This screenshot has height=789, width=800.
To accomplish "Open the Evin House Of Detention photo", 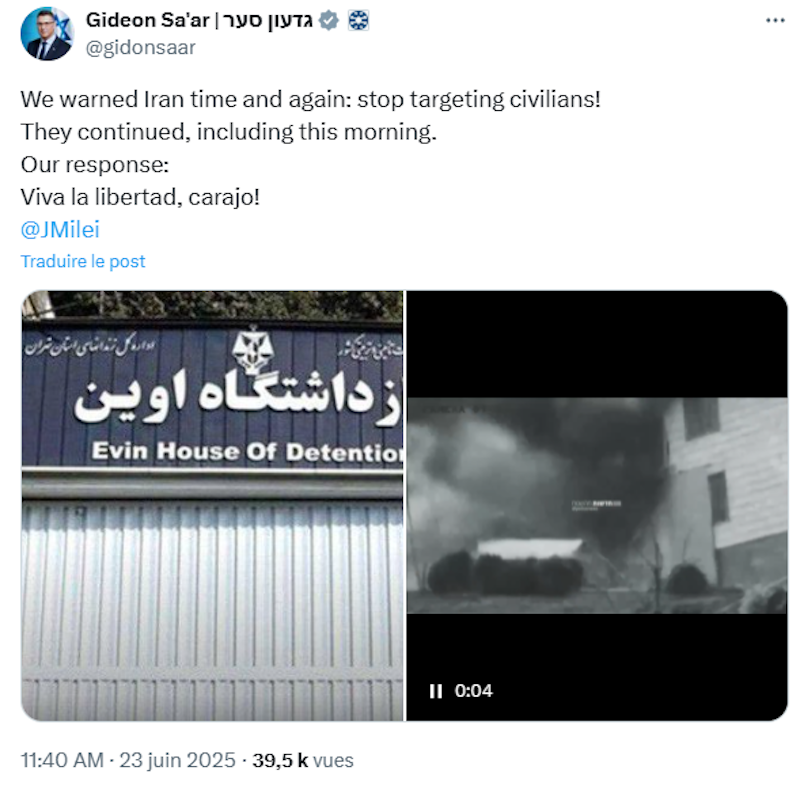I will click(212, 505).
